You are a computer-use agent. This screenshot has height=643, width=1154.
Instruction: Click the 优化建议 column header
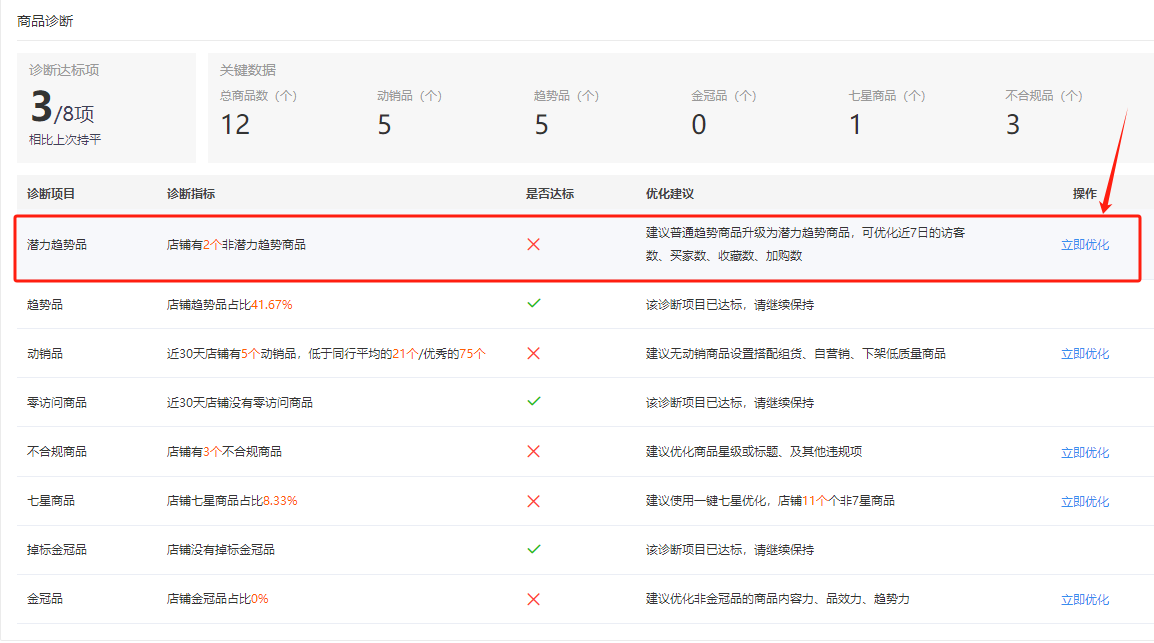click(670, 193)
